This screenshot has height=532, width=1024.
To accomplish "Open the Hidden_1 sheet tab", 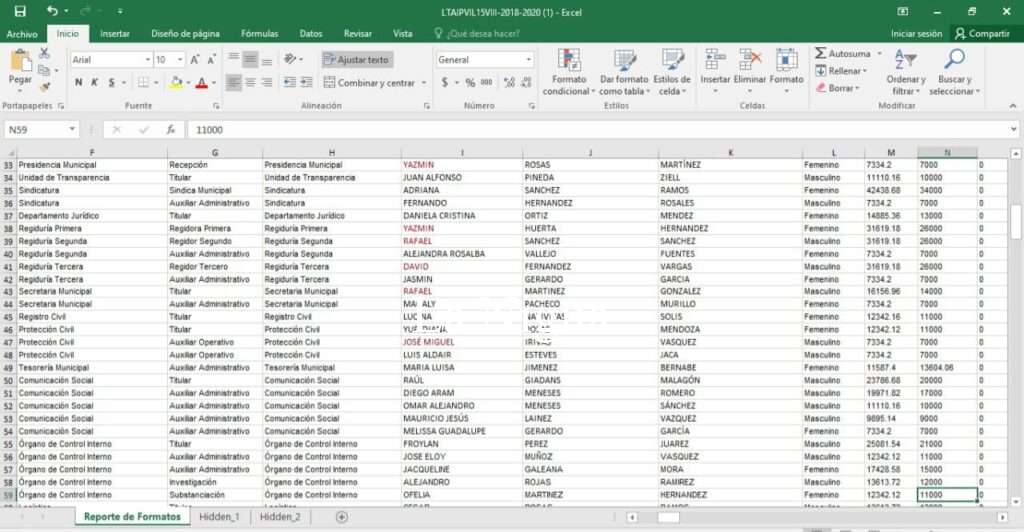I will click(x=217, y=517).
